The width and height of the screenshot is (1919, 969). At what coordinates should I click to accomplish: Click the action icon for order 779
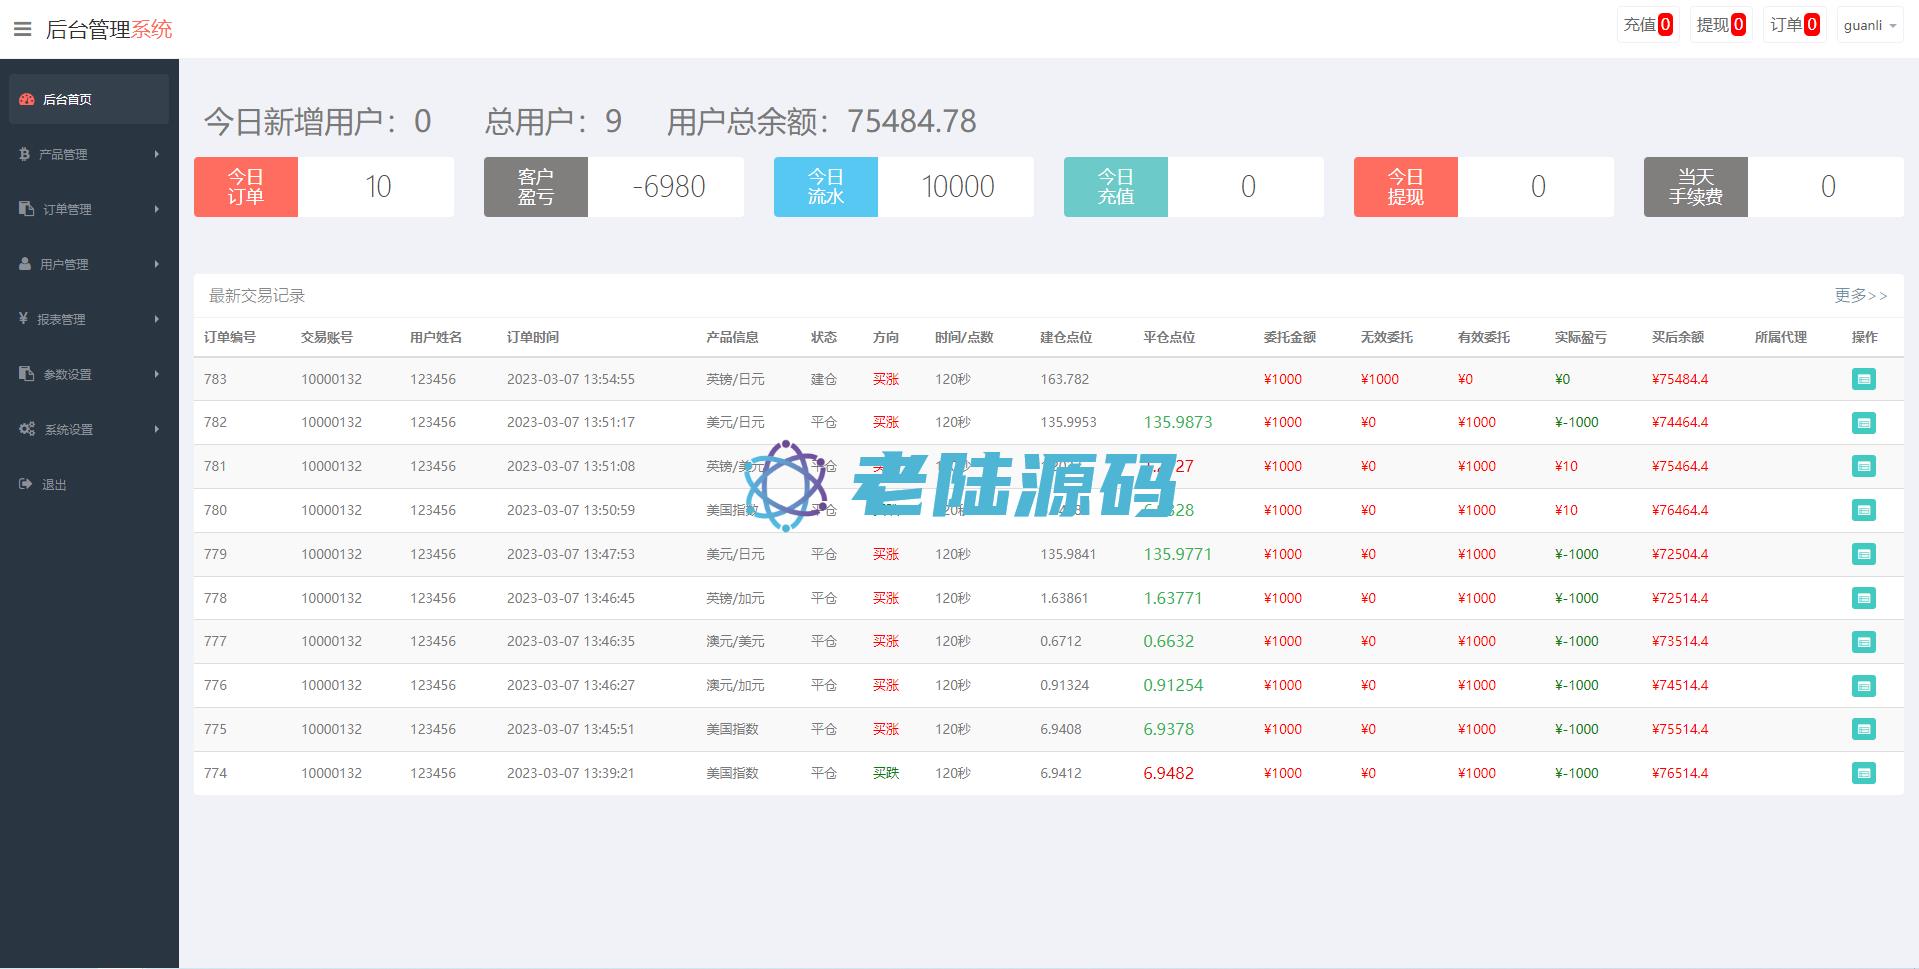[x=1863, y=554]
